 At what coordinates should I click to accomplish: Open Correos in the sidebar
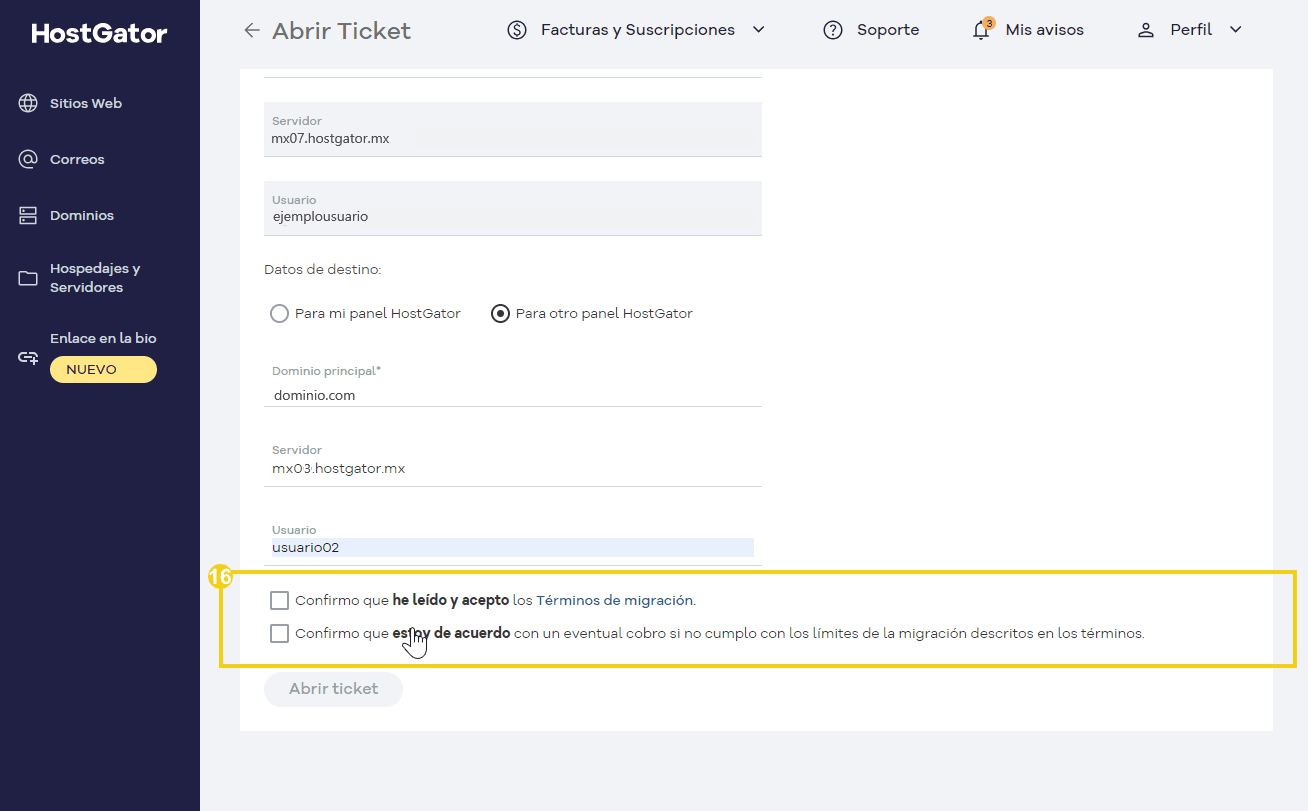77,159
